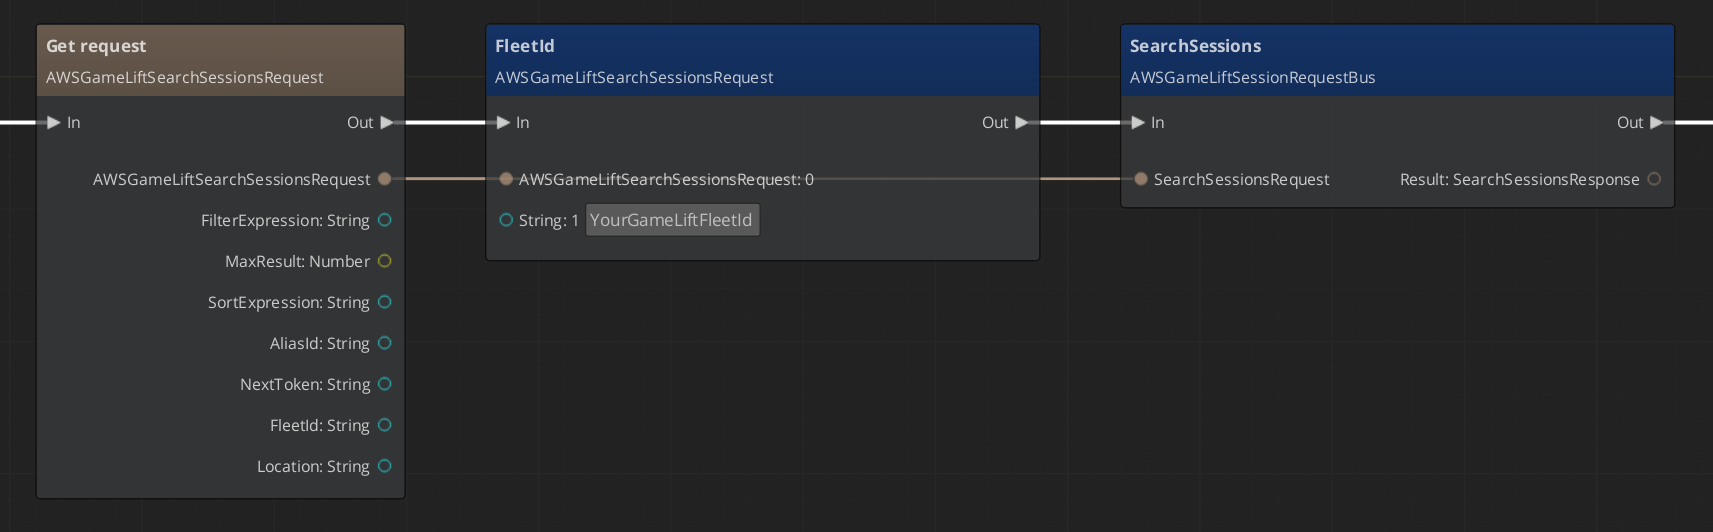Click the FleetId node's Out execution arrow
This screenshot has width=1713, height=532.
coord(1022,123)
